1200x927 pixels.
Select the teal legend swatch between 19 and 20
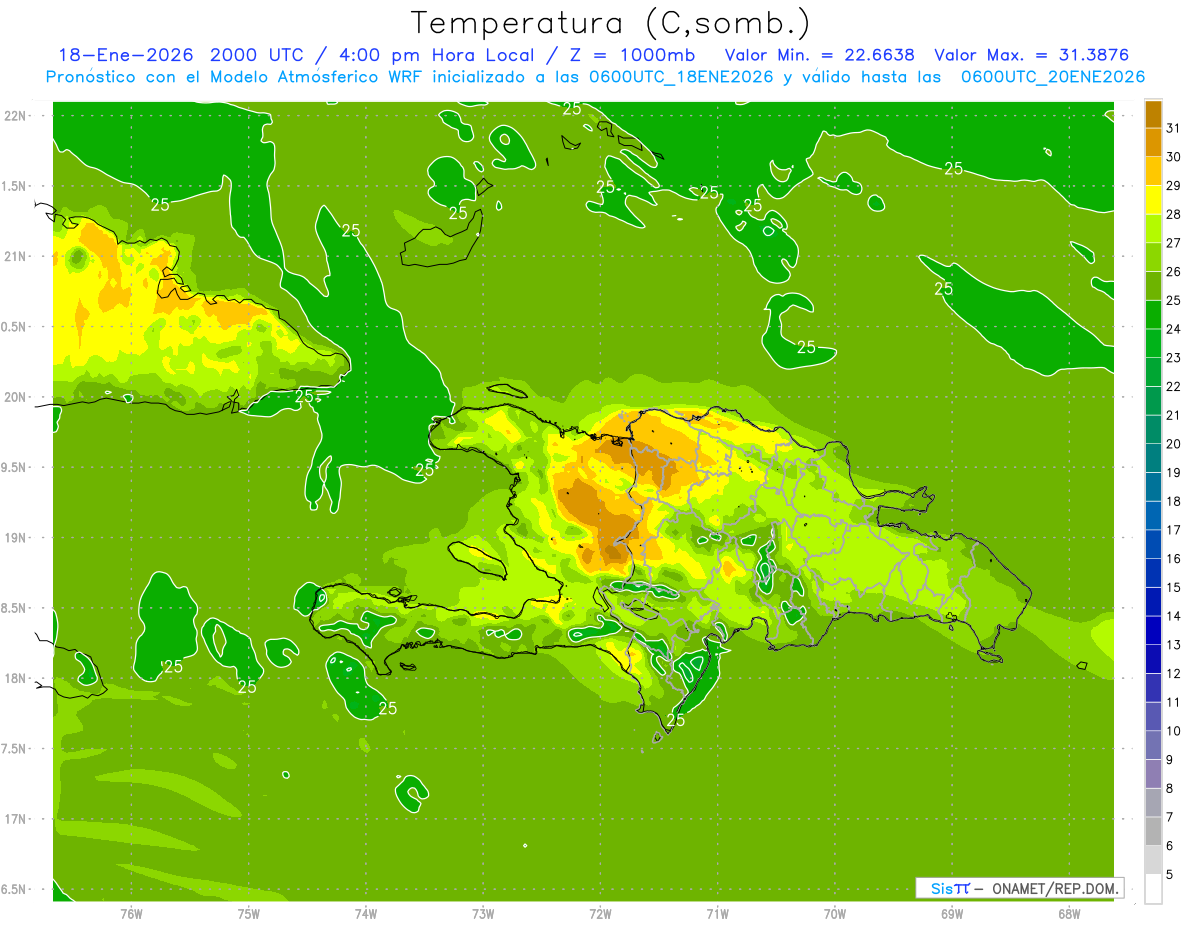pyautogui.click(x=1153, y=458)
